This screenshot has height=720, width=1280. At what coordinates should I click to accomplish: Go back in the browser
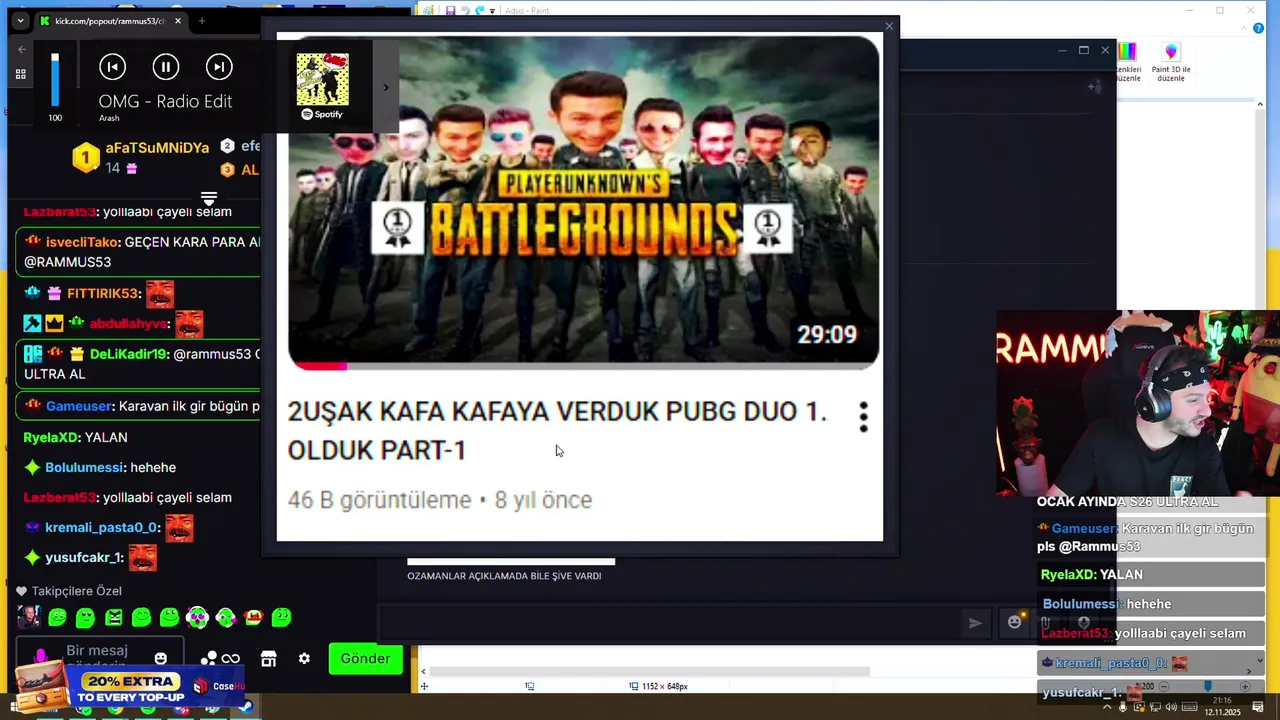[22, 49]
